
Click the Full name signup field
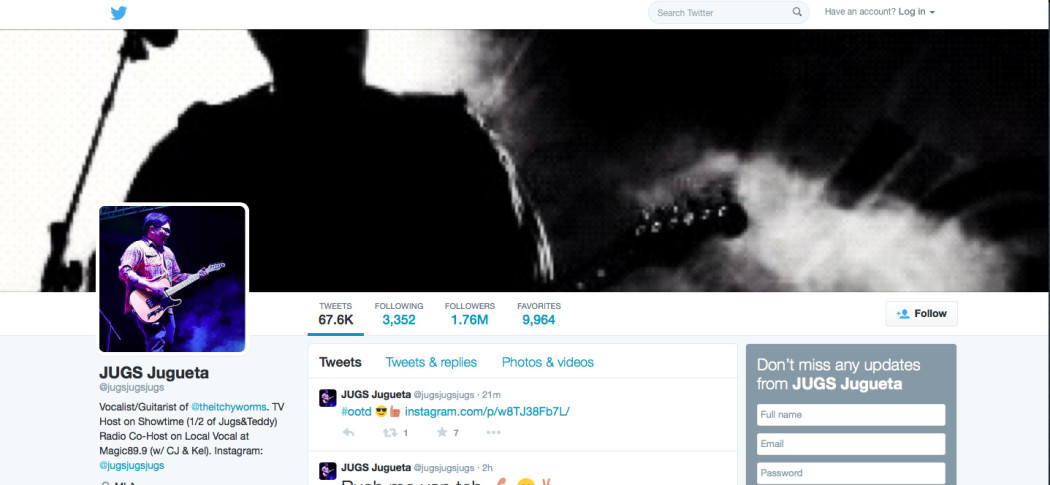pos(851,415)
